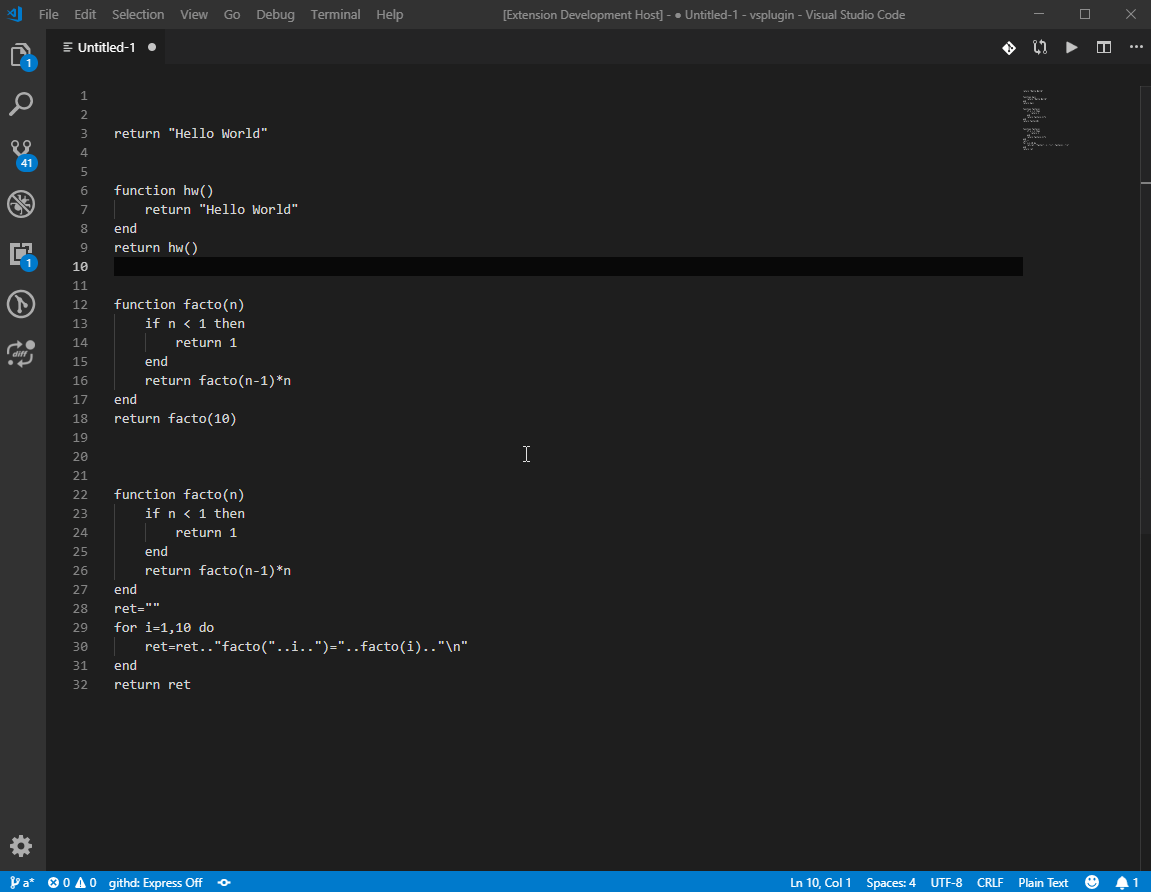Image resolution: width=1151 pixels, height=892 pixels.
Task: Open more editor actions with ellipsis menu
Action: coord(1135,47)
